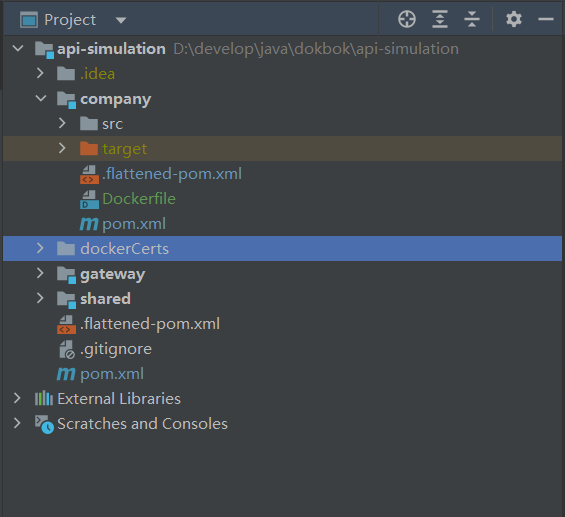
Task: Click the External Libraries icon
Action: tap(44, 398)
